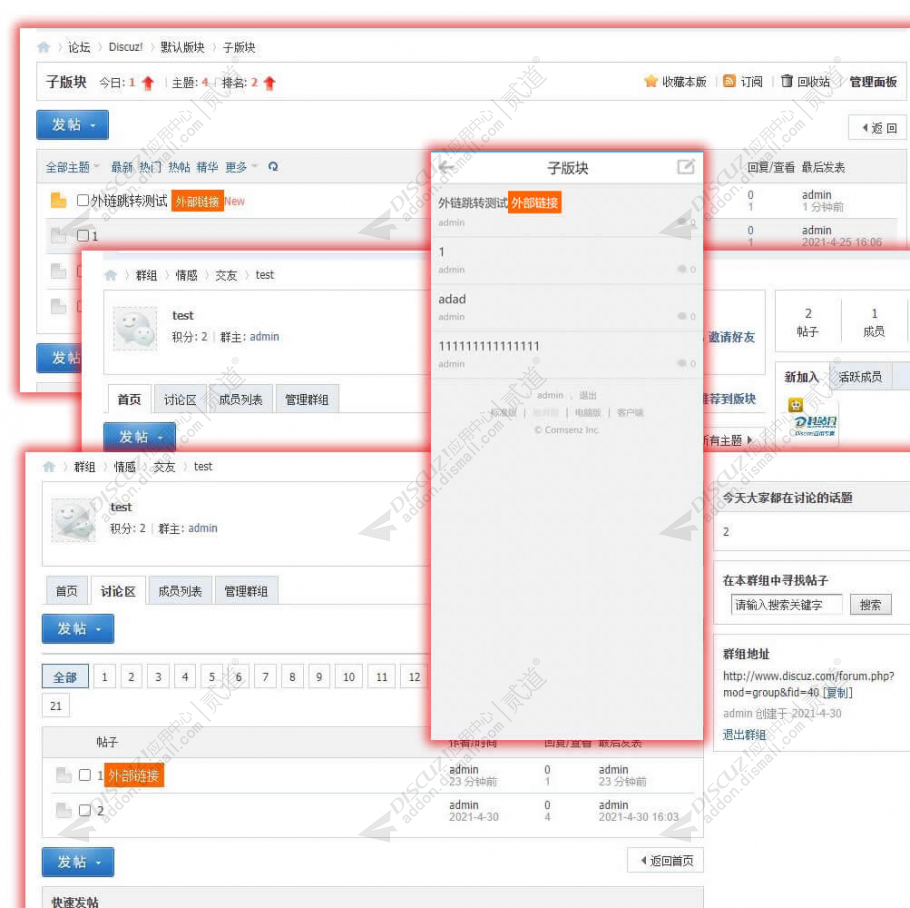
Task: Tick the checkbox for the 讨论区 post tagged 外部链接
Action: (85, 775)
